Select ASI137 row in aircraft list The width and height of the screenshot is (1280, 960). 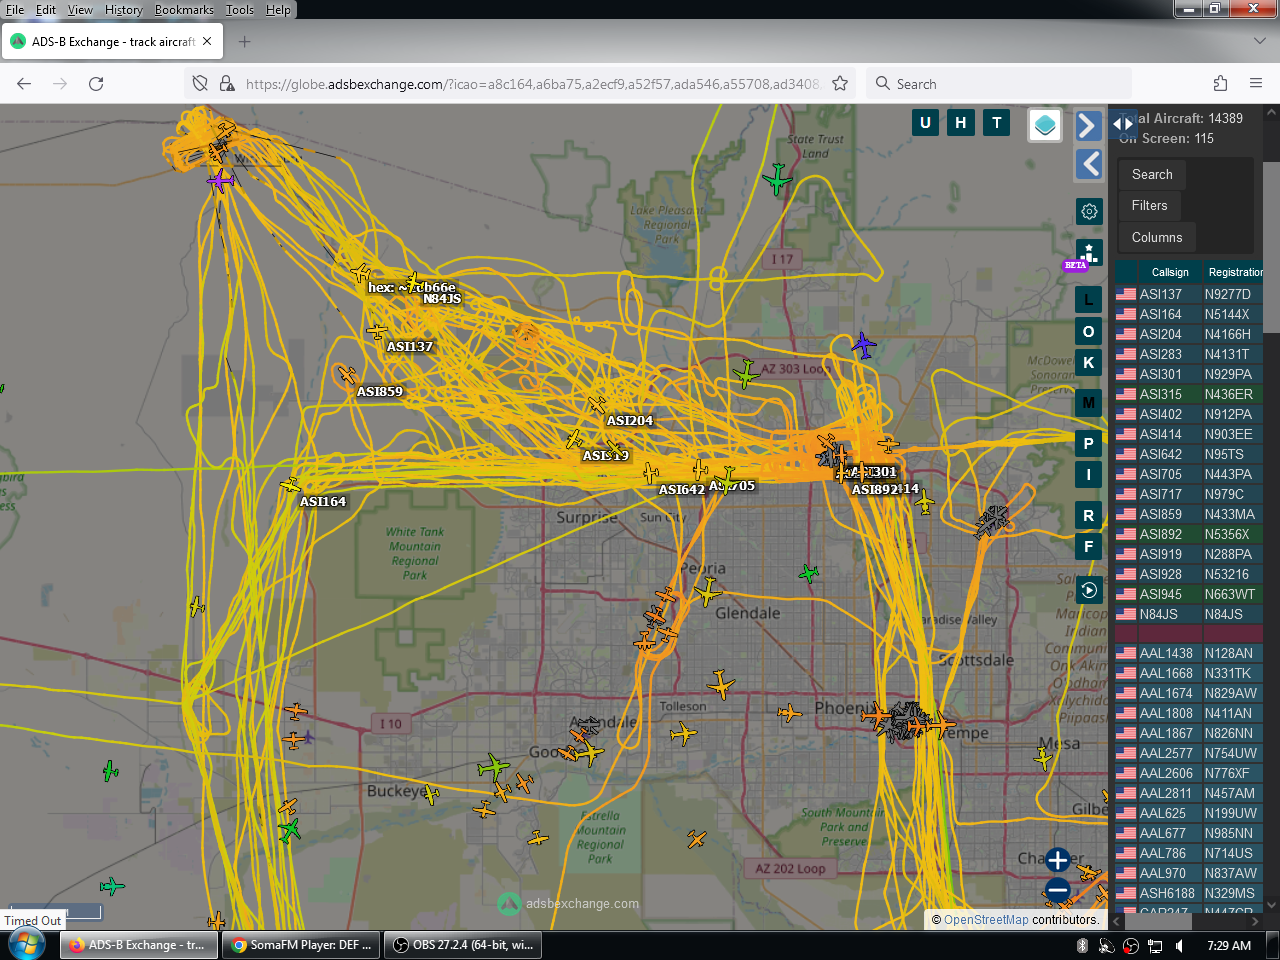1189,294
